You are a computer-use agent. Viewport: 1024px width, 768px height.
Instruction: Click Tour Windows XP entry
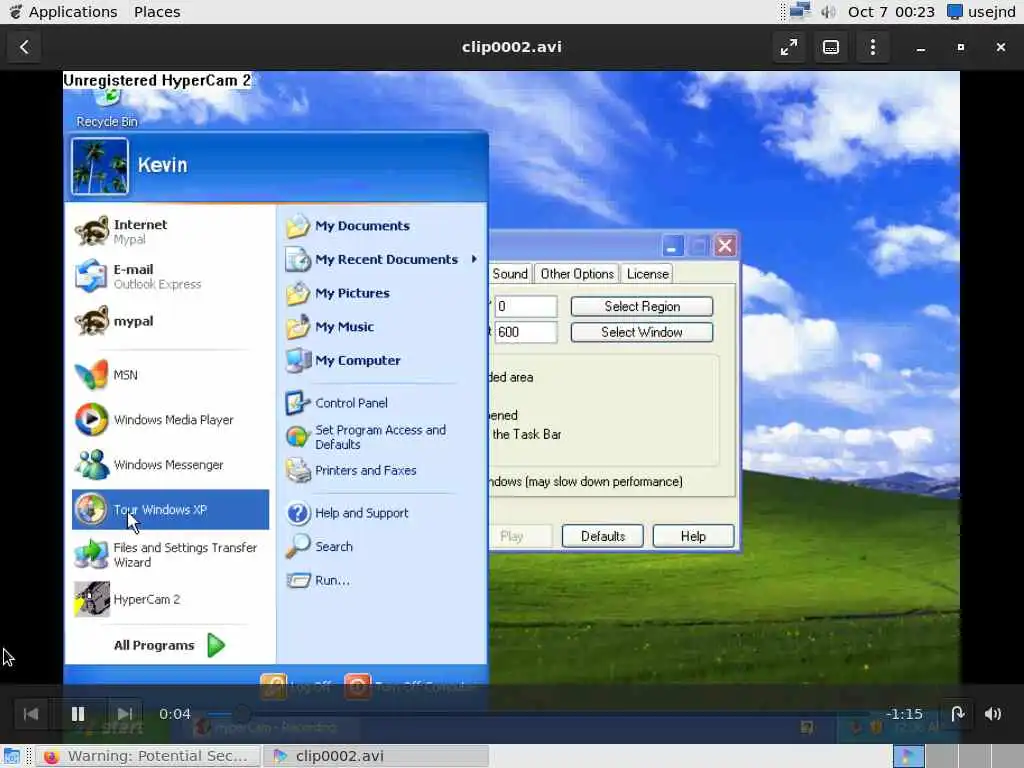coord(170,509)
